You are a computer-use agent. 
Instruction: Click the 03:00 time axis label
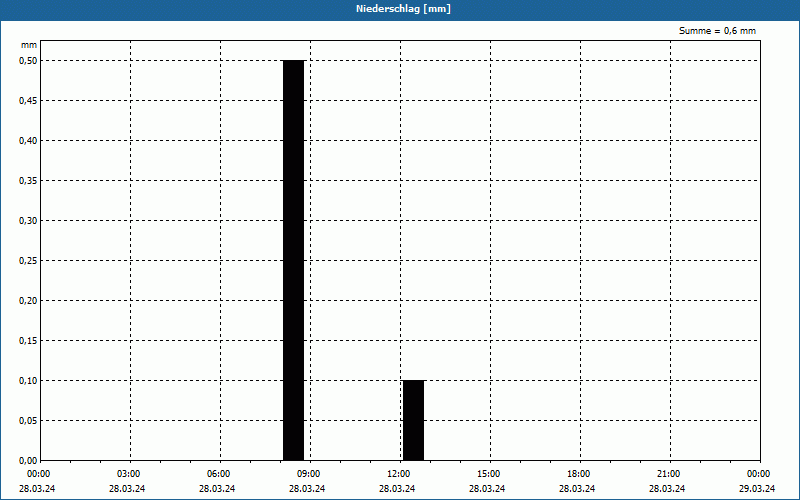tap(129, 474)
